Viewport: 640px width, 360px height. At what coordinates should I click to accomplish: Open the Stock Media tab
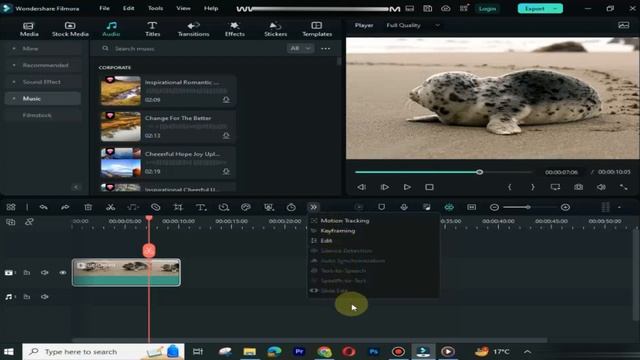pyautogui.click(x=70, y=29)
